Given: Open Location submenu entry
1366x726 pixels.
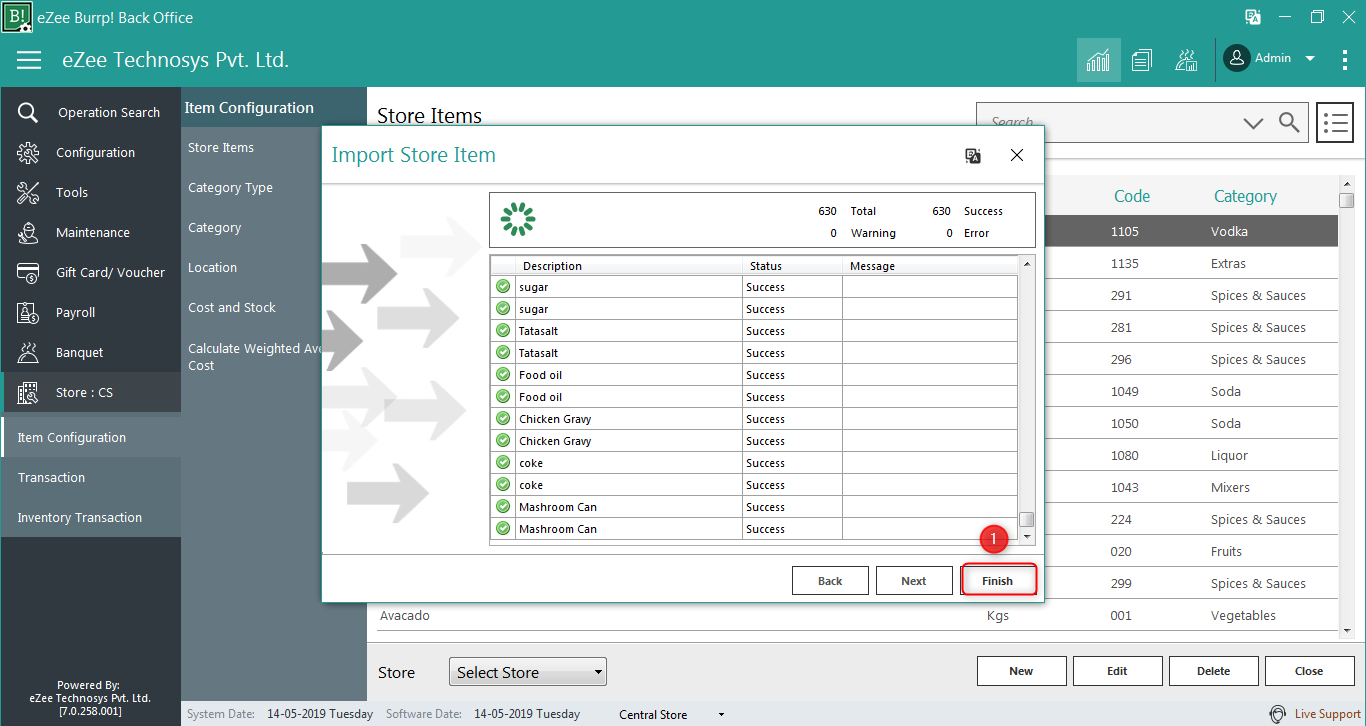Looking at the screenshot, I should (x=213, y=267).
